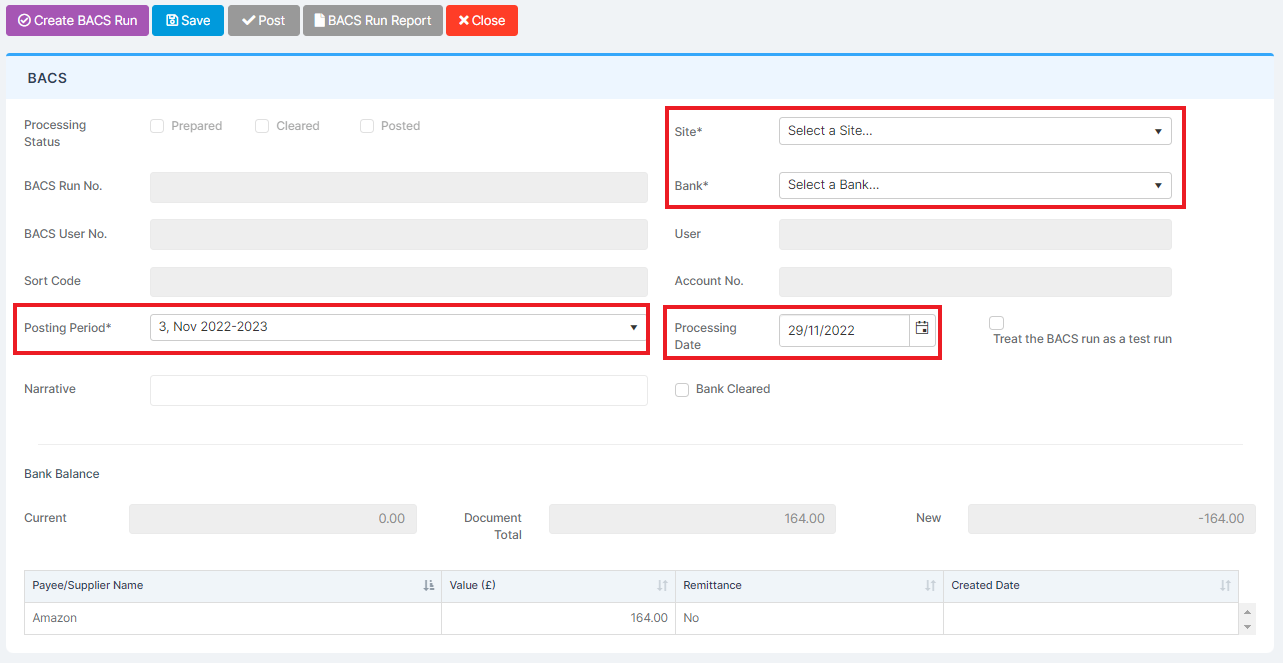This screenshot has width=1283, height=663.
Task: Tick the Prepared status checkbox
Action: [157, 126]
